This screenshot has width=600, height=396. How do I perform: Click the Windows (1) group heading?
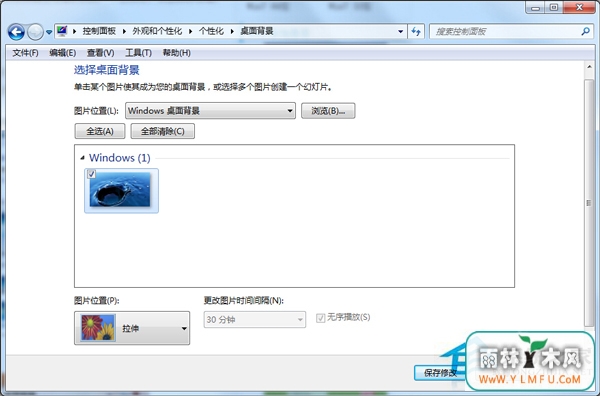(119, 158)
